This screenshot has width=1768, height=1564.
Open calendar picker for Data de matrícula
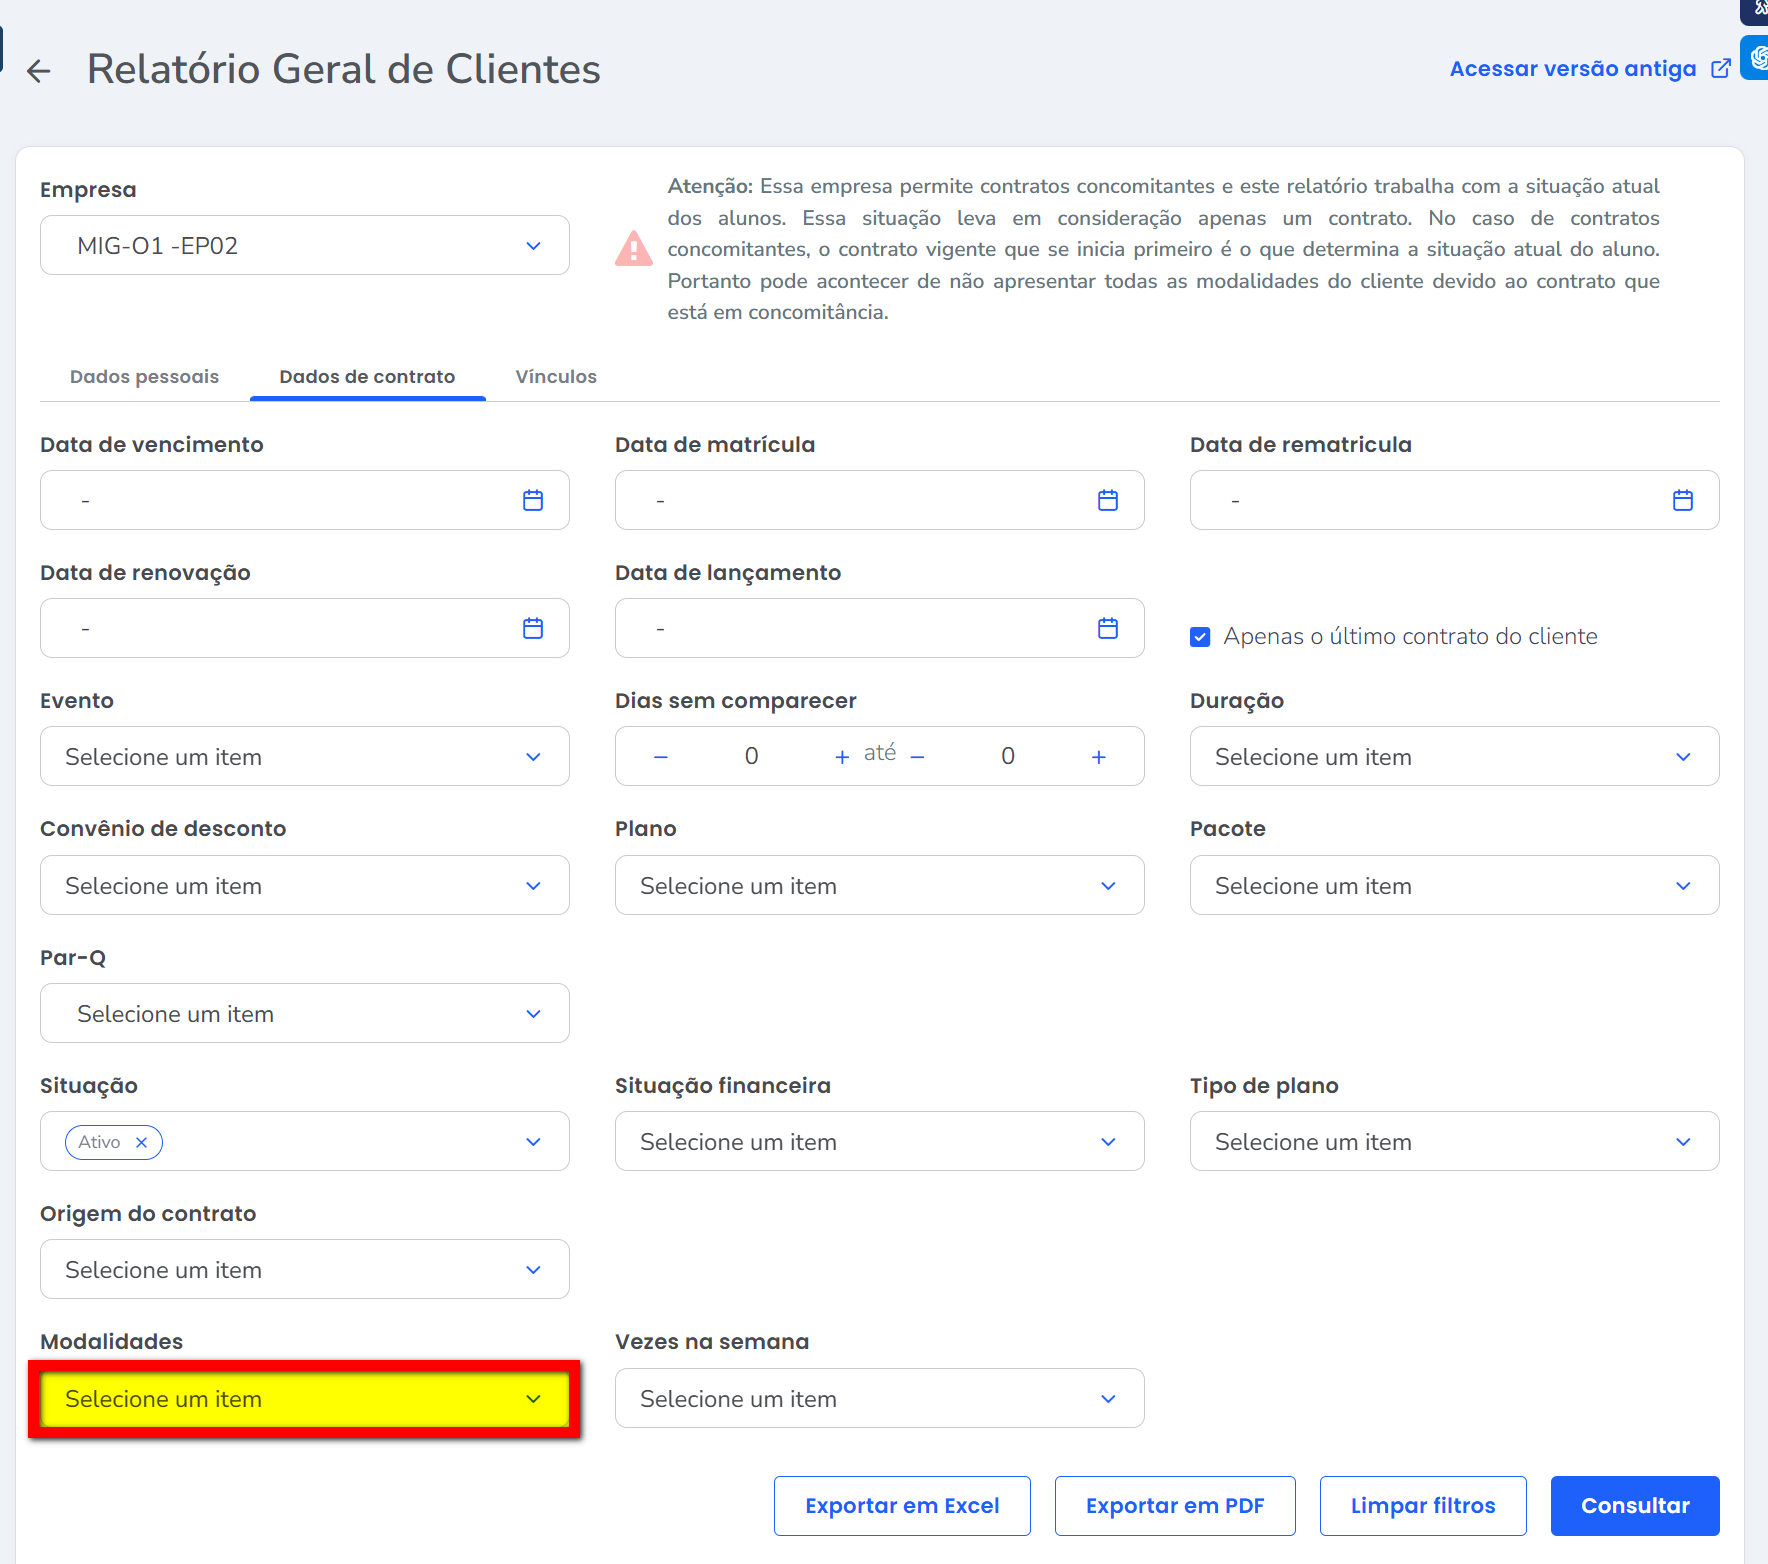point(1107,500)
